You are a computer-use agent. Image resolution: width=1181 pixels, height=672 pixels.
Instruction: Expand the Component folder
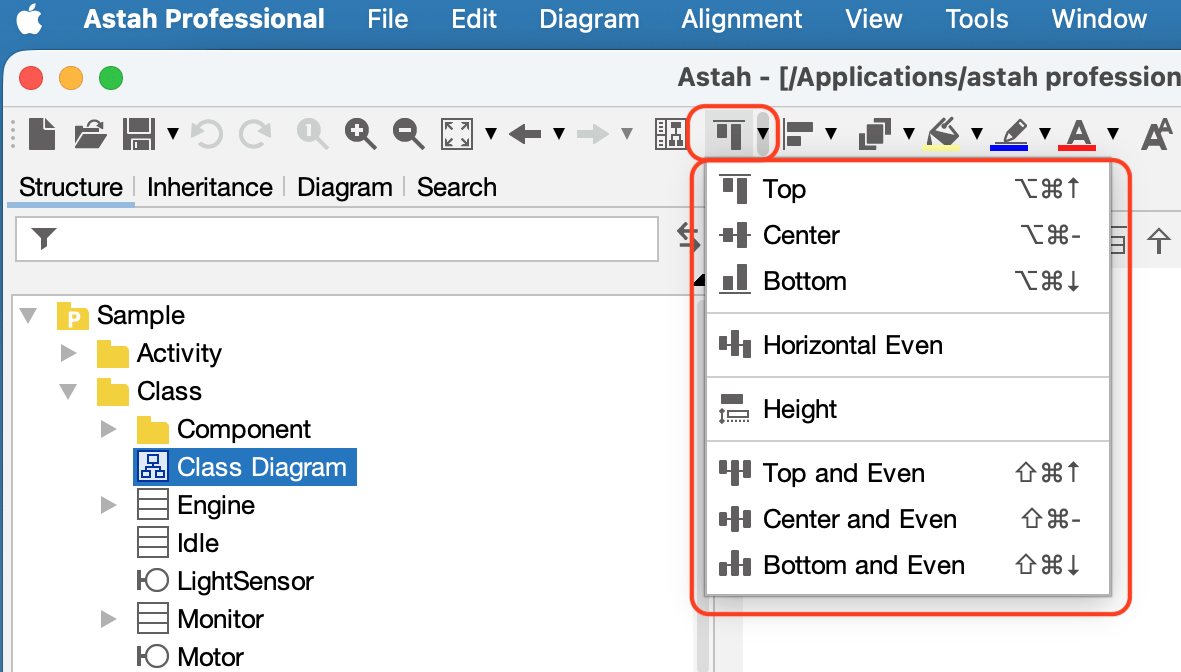(108, 429)
